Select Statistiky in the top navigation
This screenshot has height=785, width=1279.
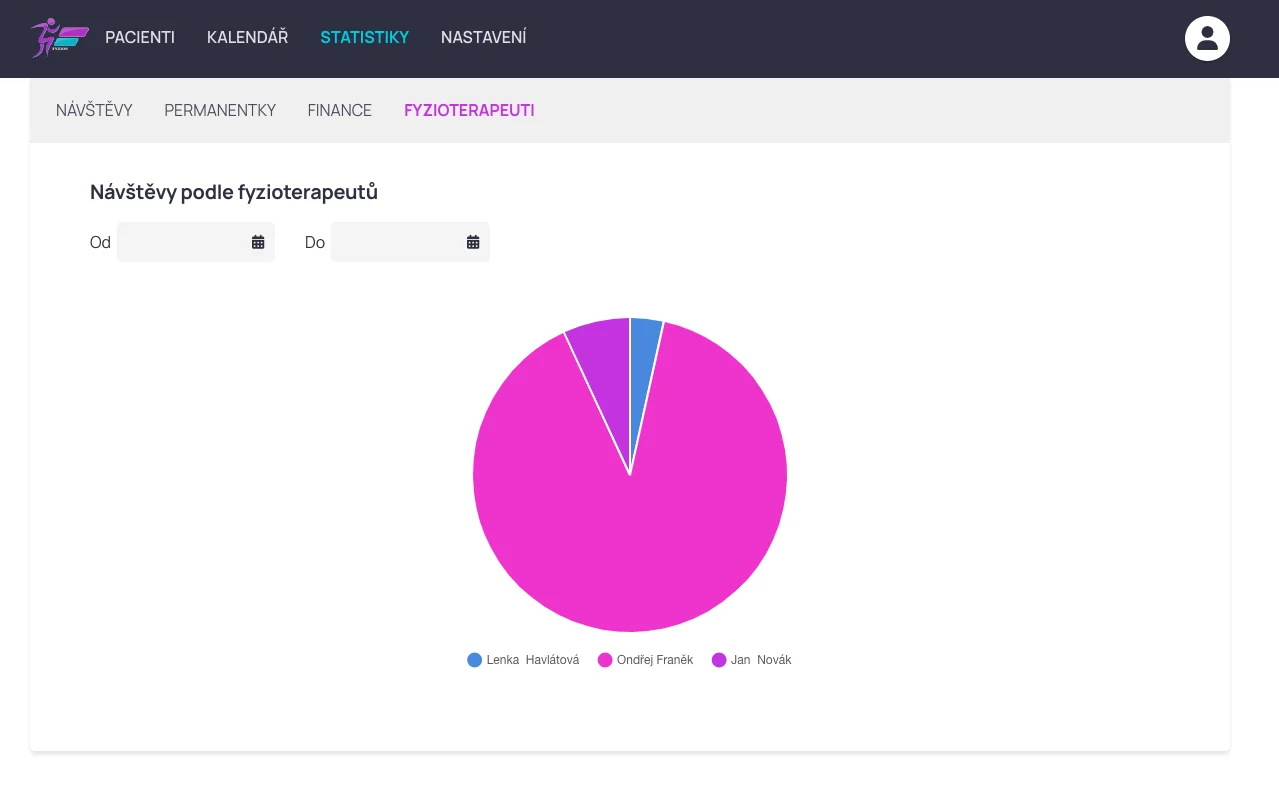[x=364, y=38]
